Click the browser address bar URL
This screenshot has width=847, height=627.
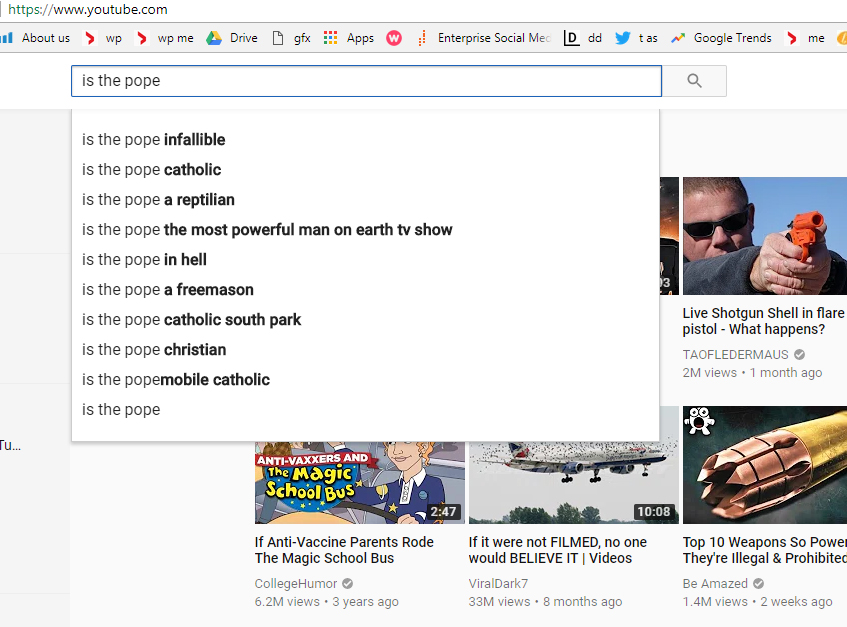[x=88, y=10]
